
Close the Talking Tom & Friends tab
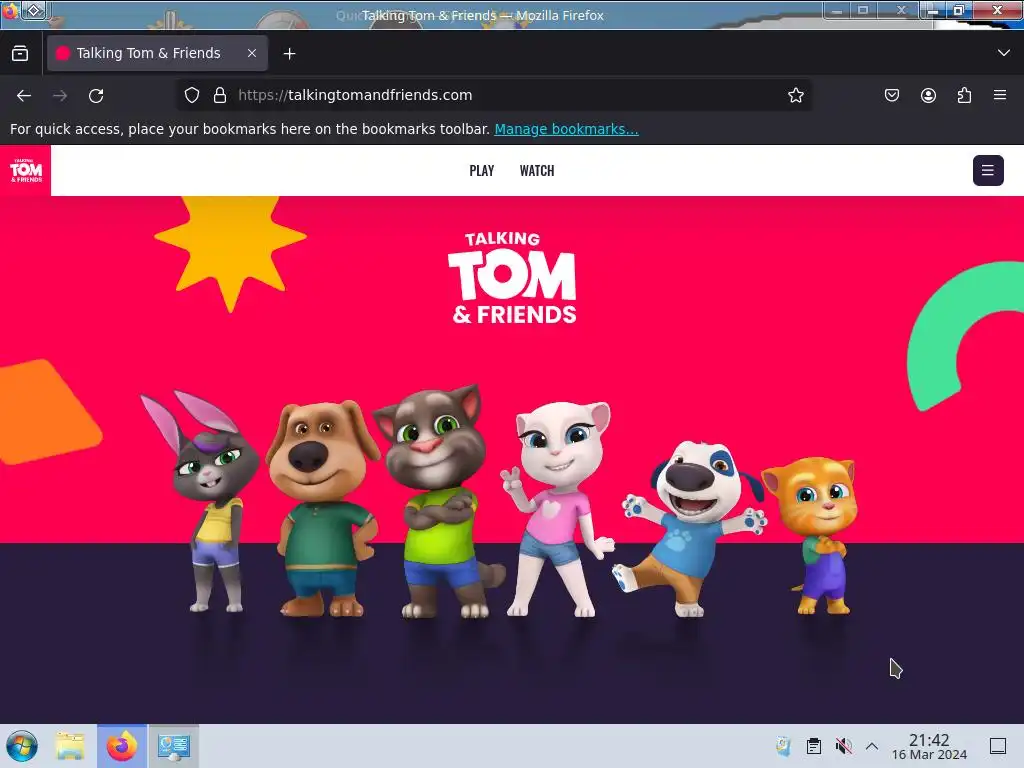[x=252, y=53]
